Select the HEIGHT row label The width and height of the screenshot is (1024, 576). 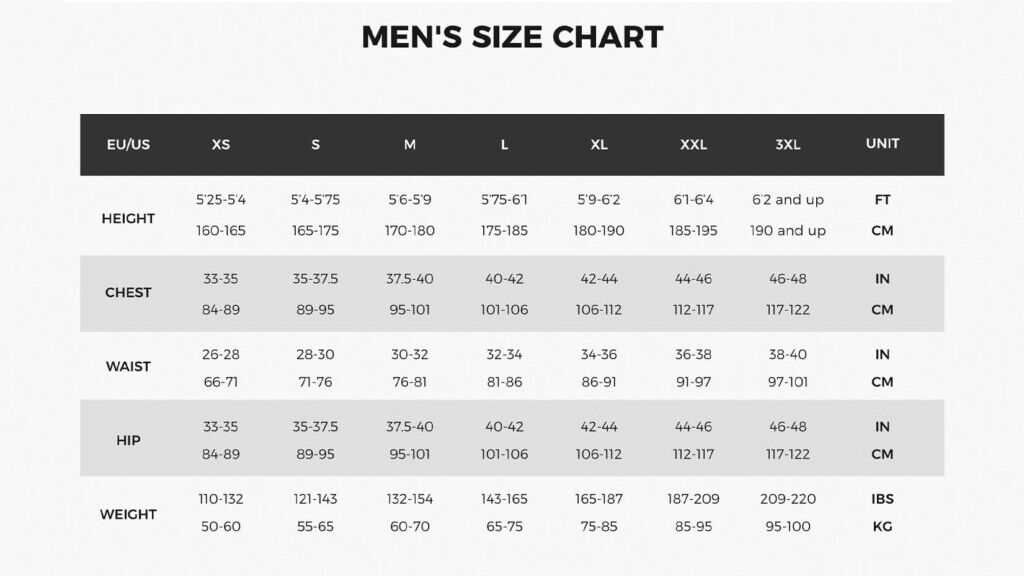[128, 218]
